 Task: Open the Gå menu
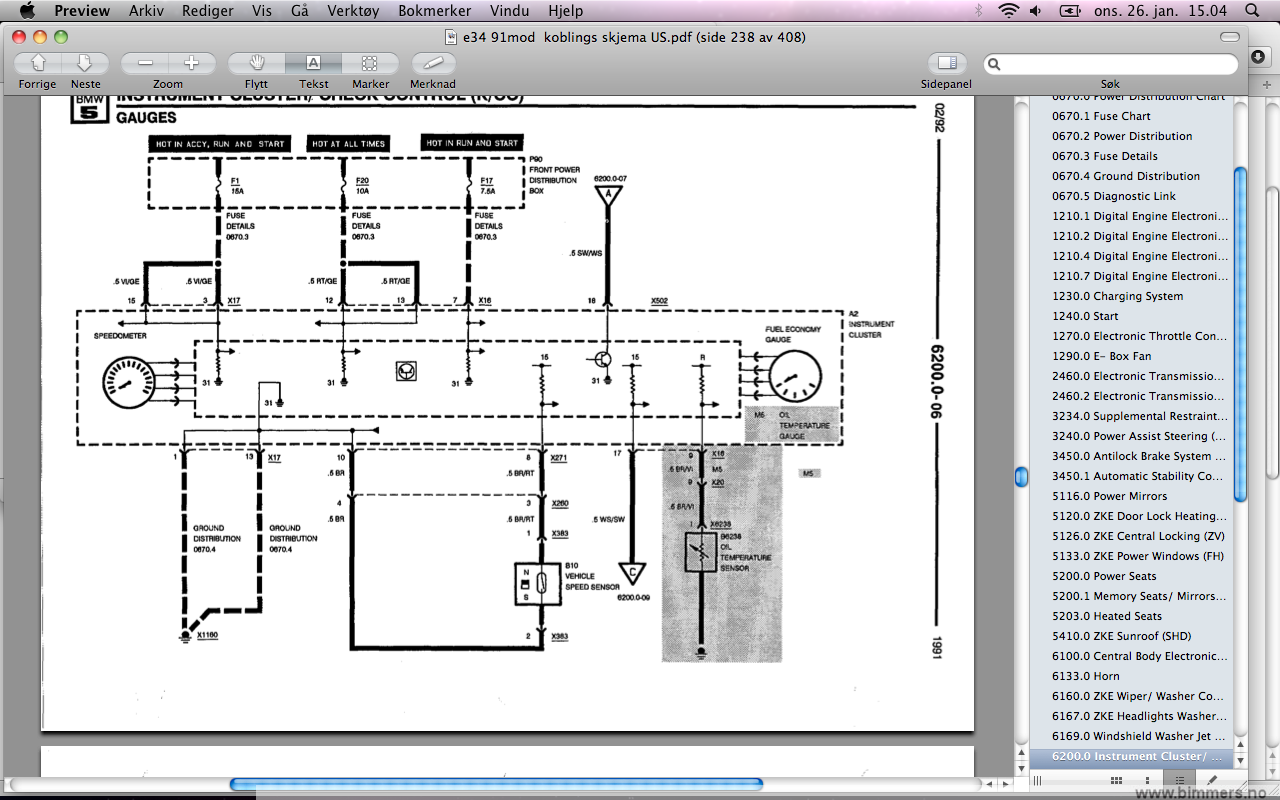[x=300, y=10]
